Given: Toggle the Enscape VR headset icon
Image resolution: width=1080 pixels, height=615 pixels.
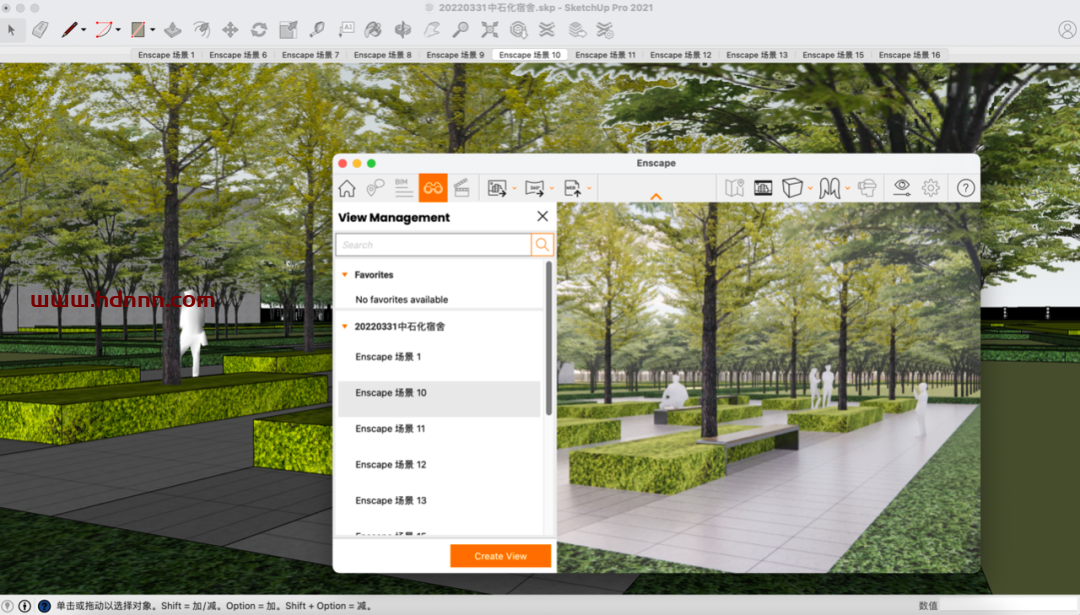Looking at the screenshot, I should point(866,188).
